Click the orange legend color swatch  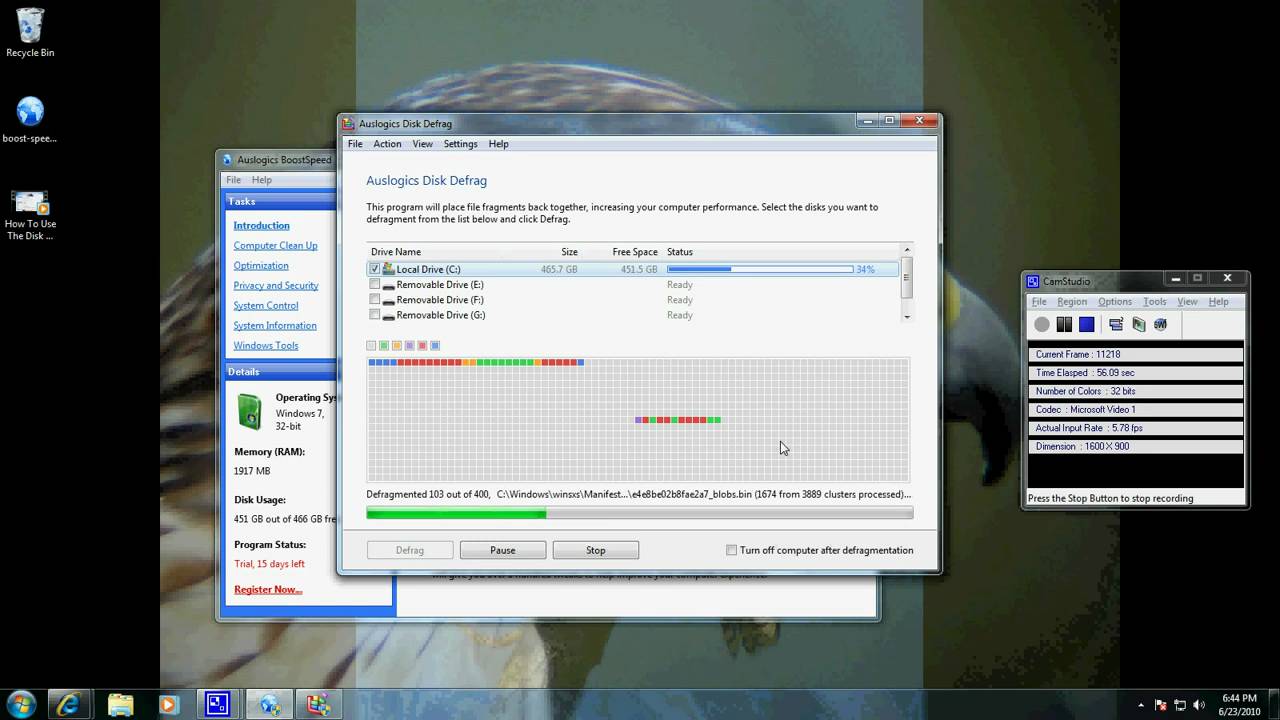pos(397,346)
